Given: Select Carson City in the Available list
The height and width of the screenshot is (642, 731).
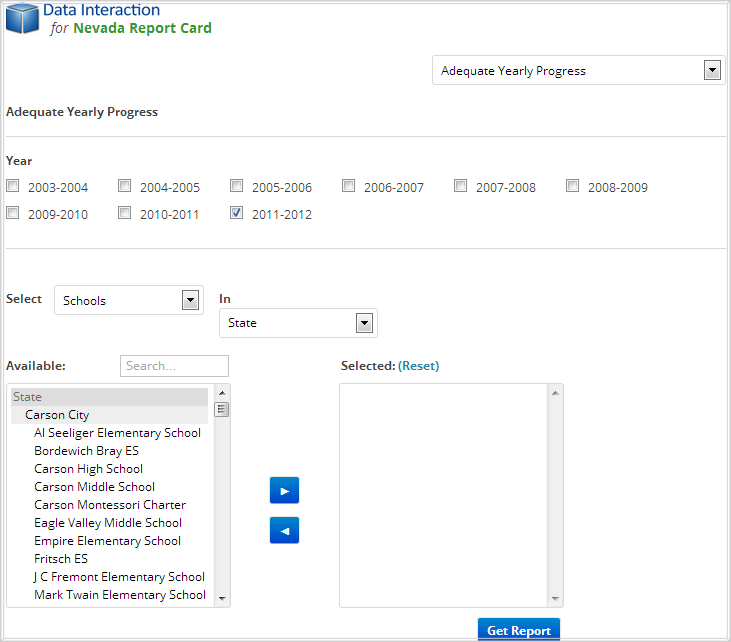Looking at the screenshot, I should 109,415.
